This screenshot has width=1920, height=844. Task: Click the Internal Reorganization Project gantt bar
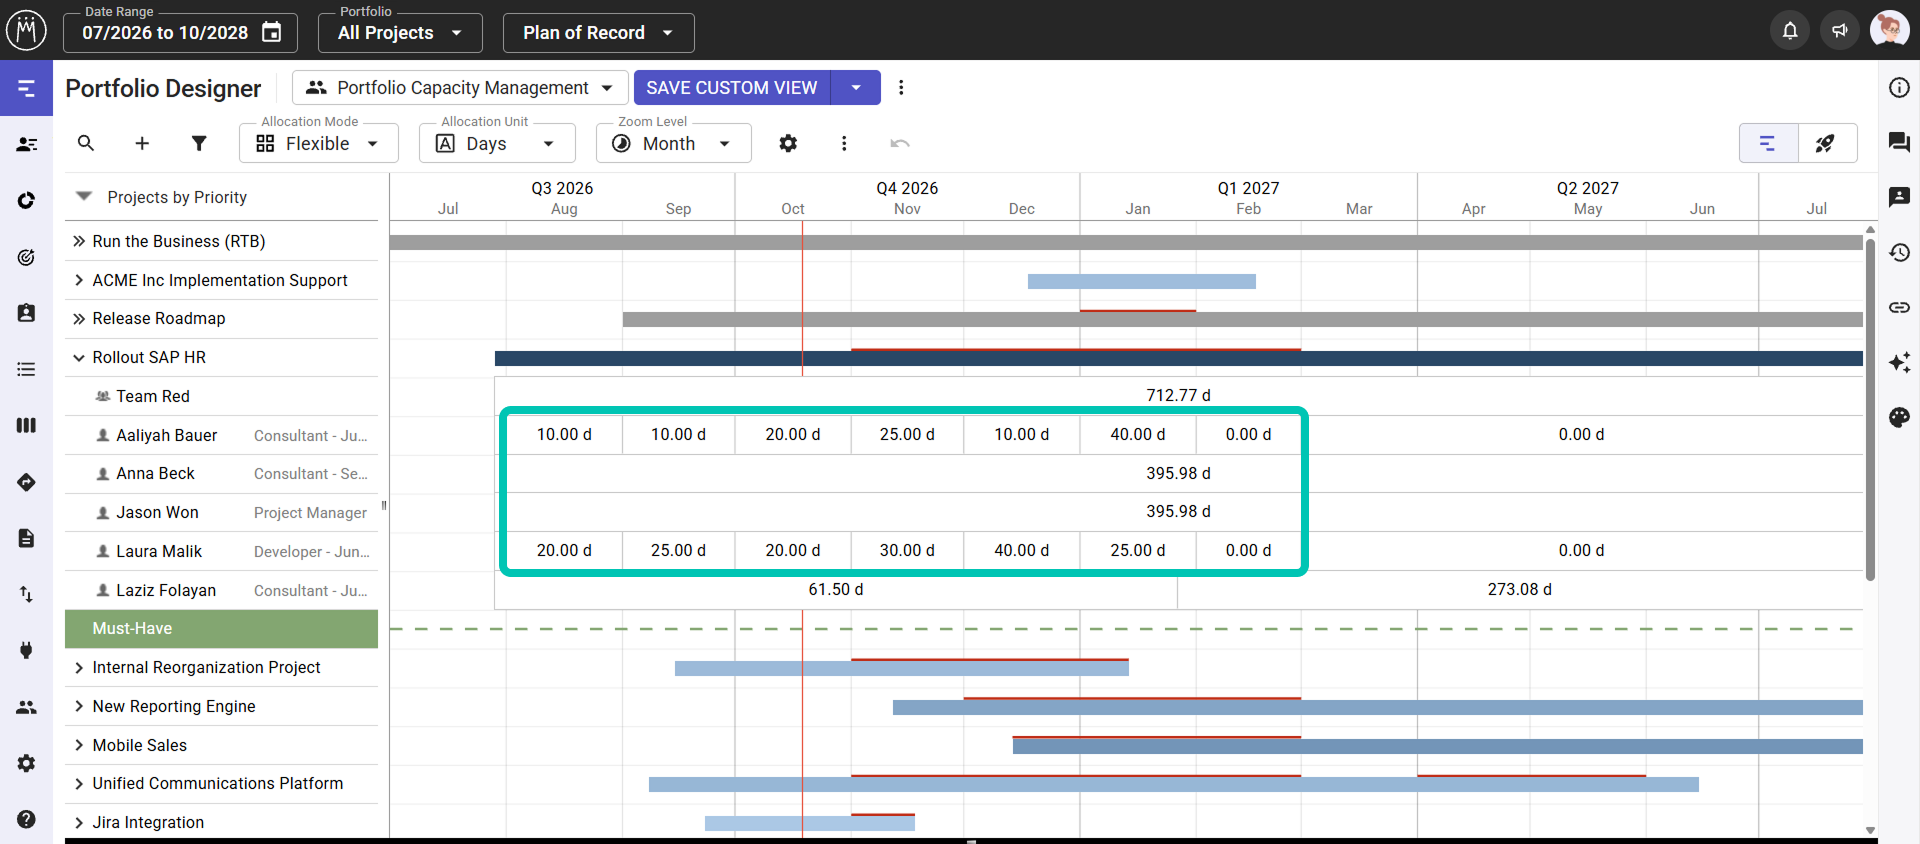902,668
